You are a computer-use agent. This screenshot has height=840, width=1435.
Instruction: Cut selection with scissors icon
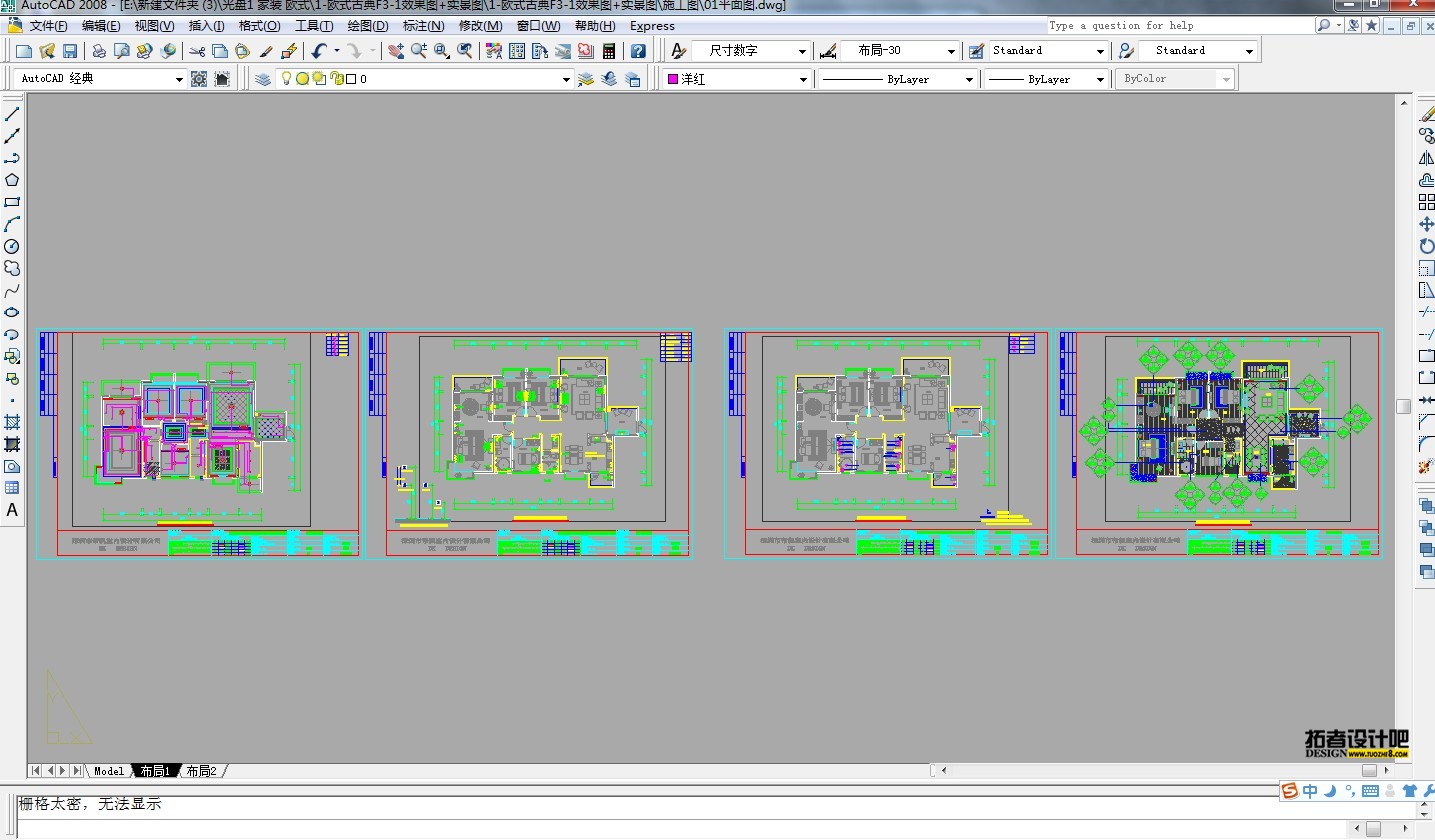click(197, 50)
